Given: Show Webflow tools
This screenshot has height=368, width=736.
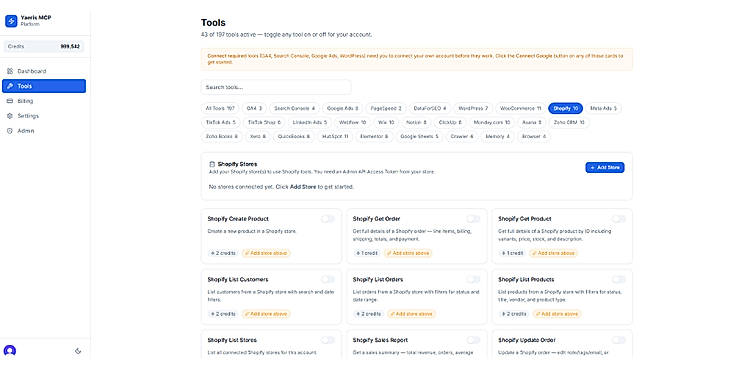Looking at the screenshot, I should pos(352,123).
